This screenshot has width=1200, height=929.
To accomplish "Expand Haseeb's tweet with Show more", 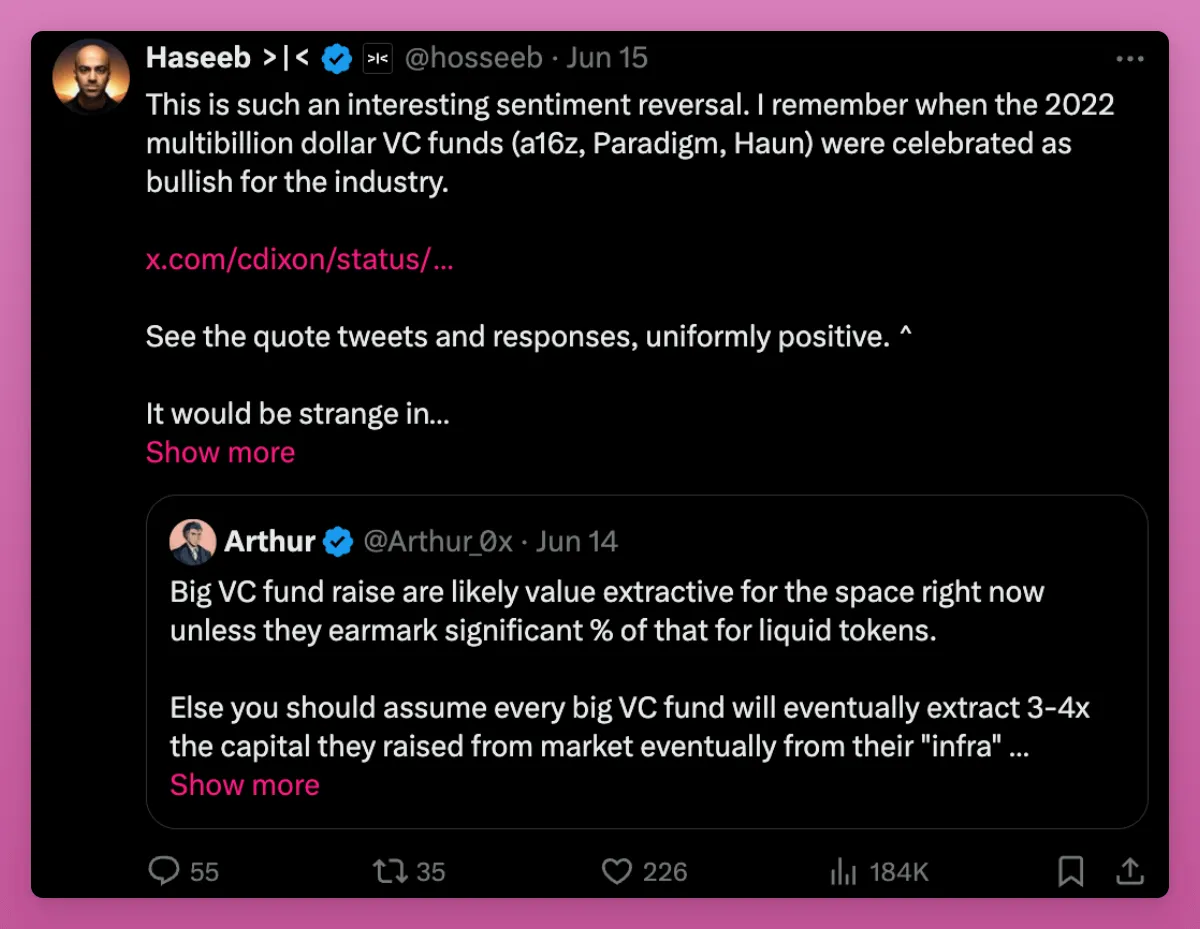I will pos(220,452).
